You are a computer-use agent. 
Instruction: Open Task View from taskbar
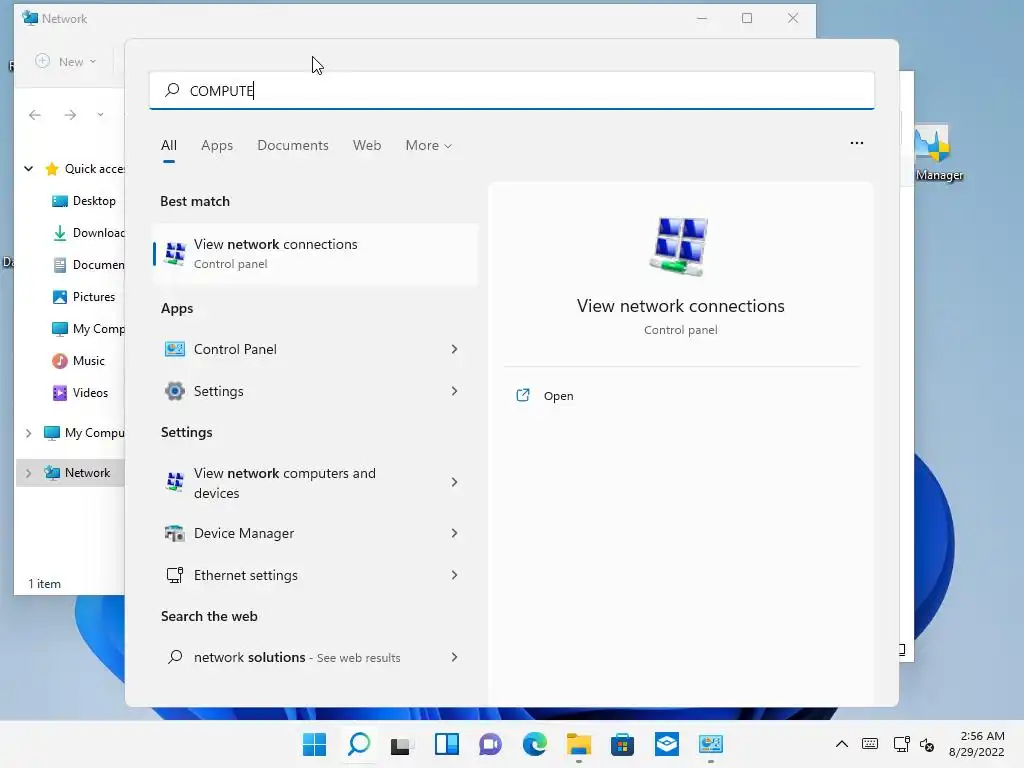click(402, 744)
